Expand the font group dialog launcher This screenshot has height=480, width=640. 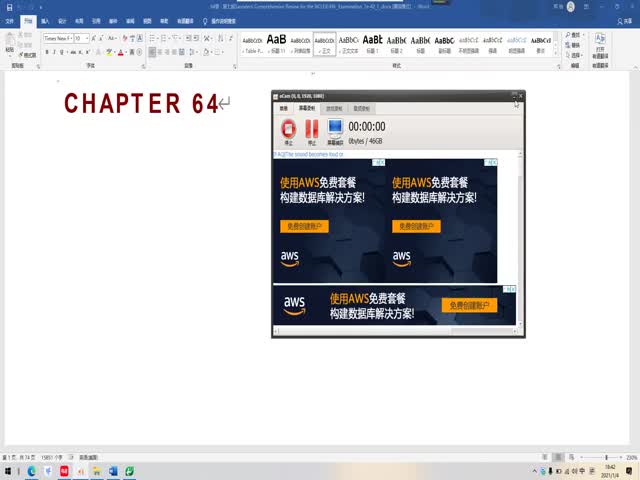(x=143, y=66)
